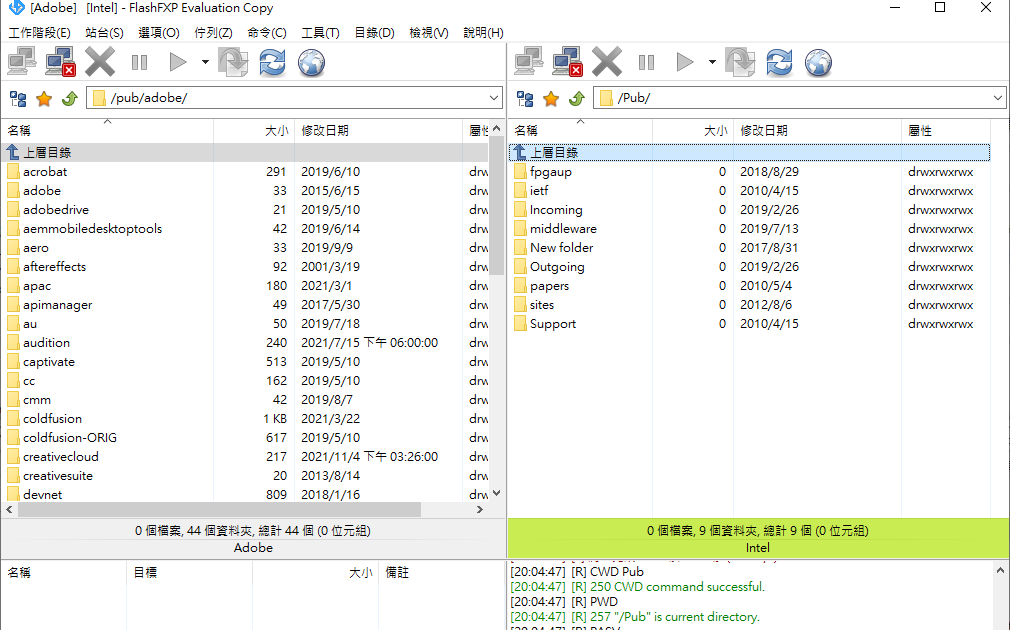Click the left file list scrollbar down arrow
The image size is (1010, 630).
click(x=497, y=493)
